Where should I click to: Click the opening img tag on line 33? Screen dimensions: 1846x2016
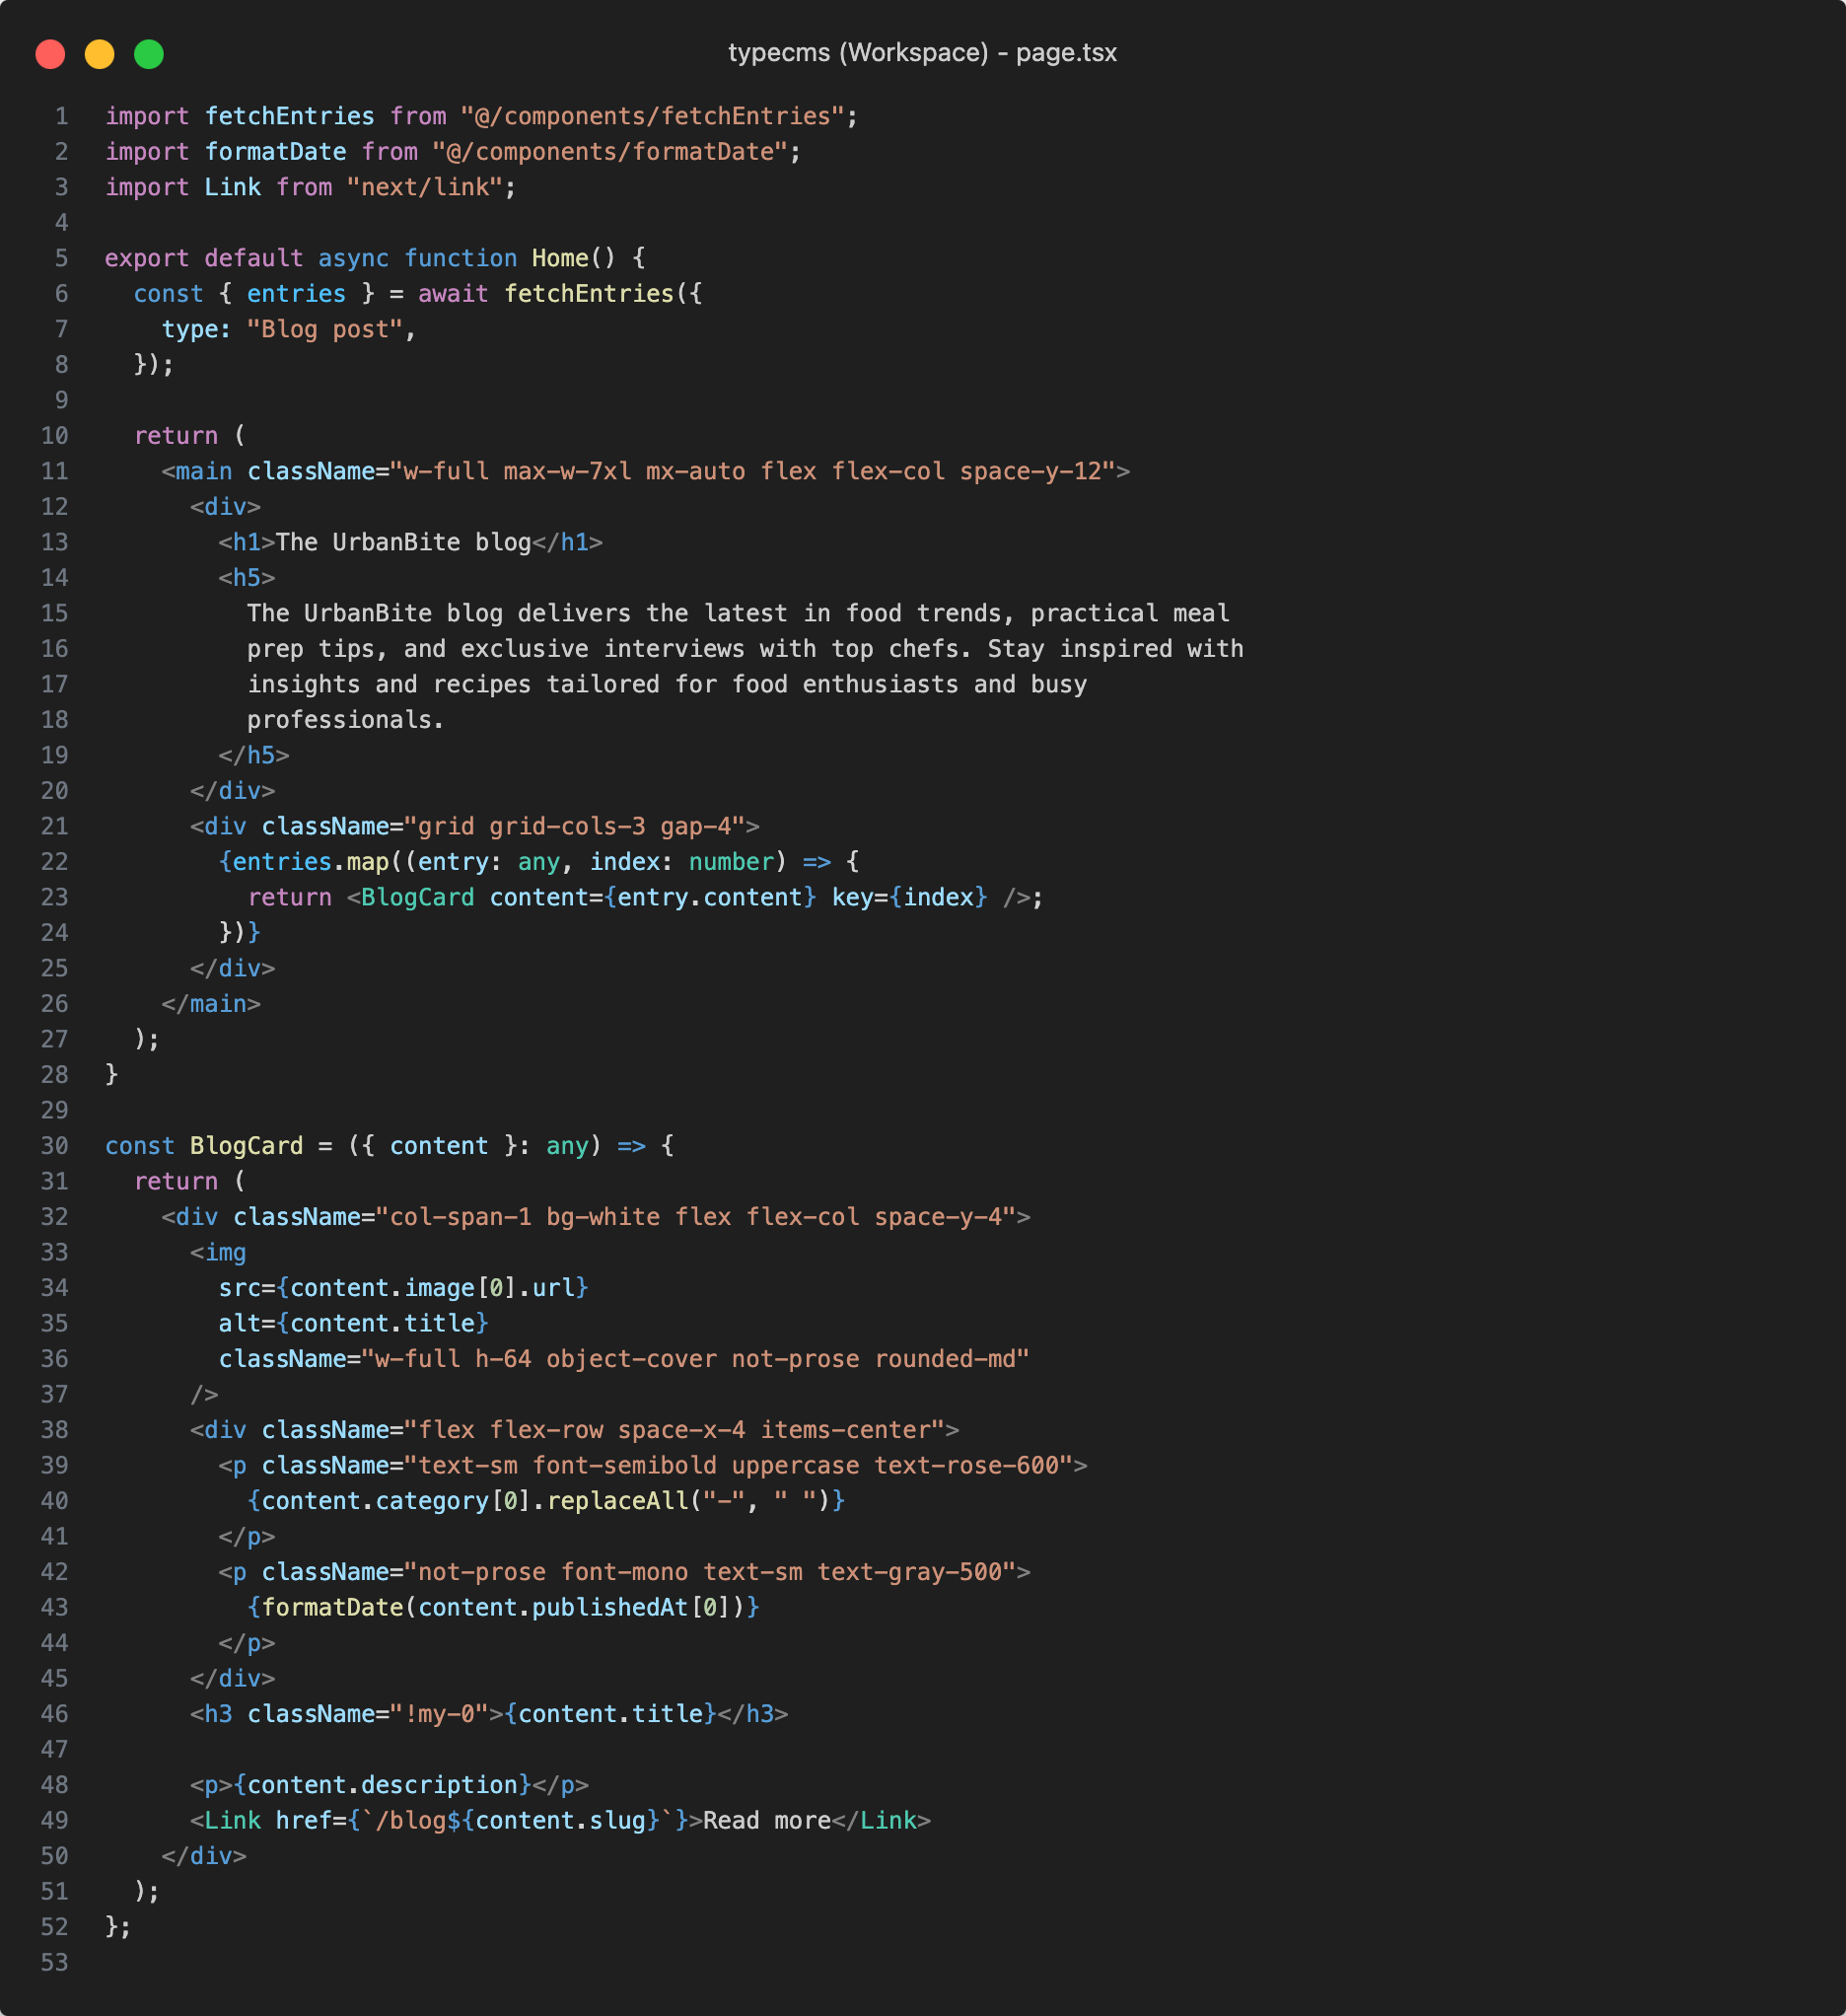(218, 1253)
